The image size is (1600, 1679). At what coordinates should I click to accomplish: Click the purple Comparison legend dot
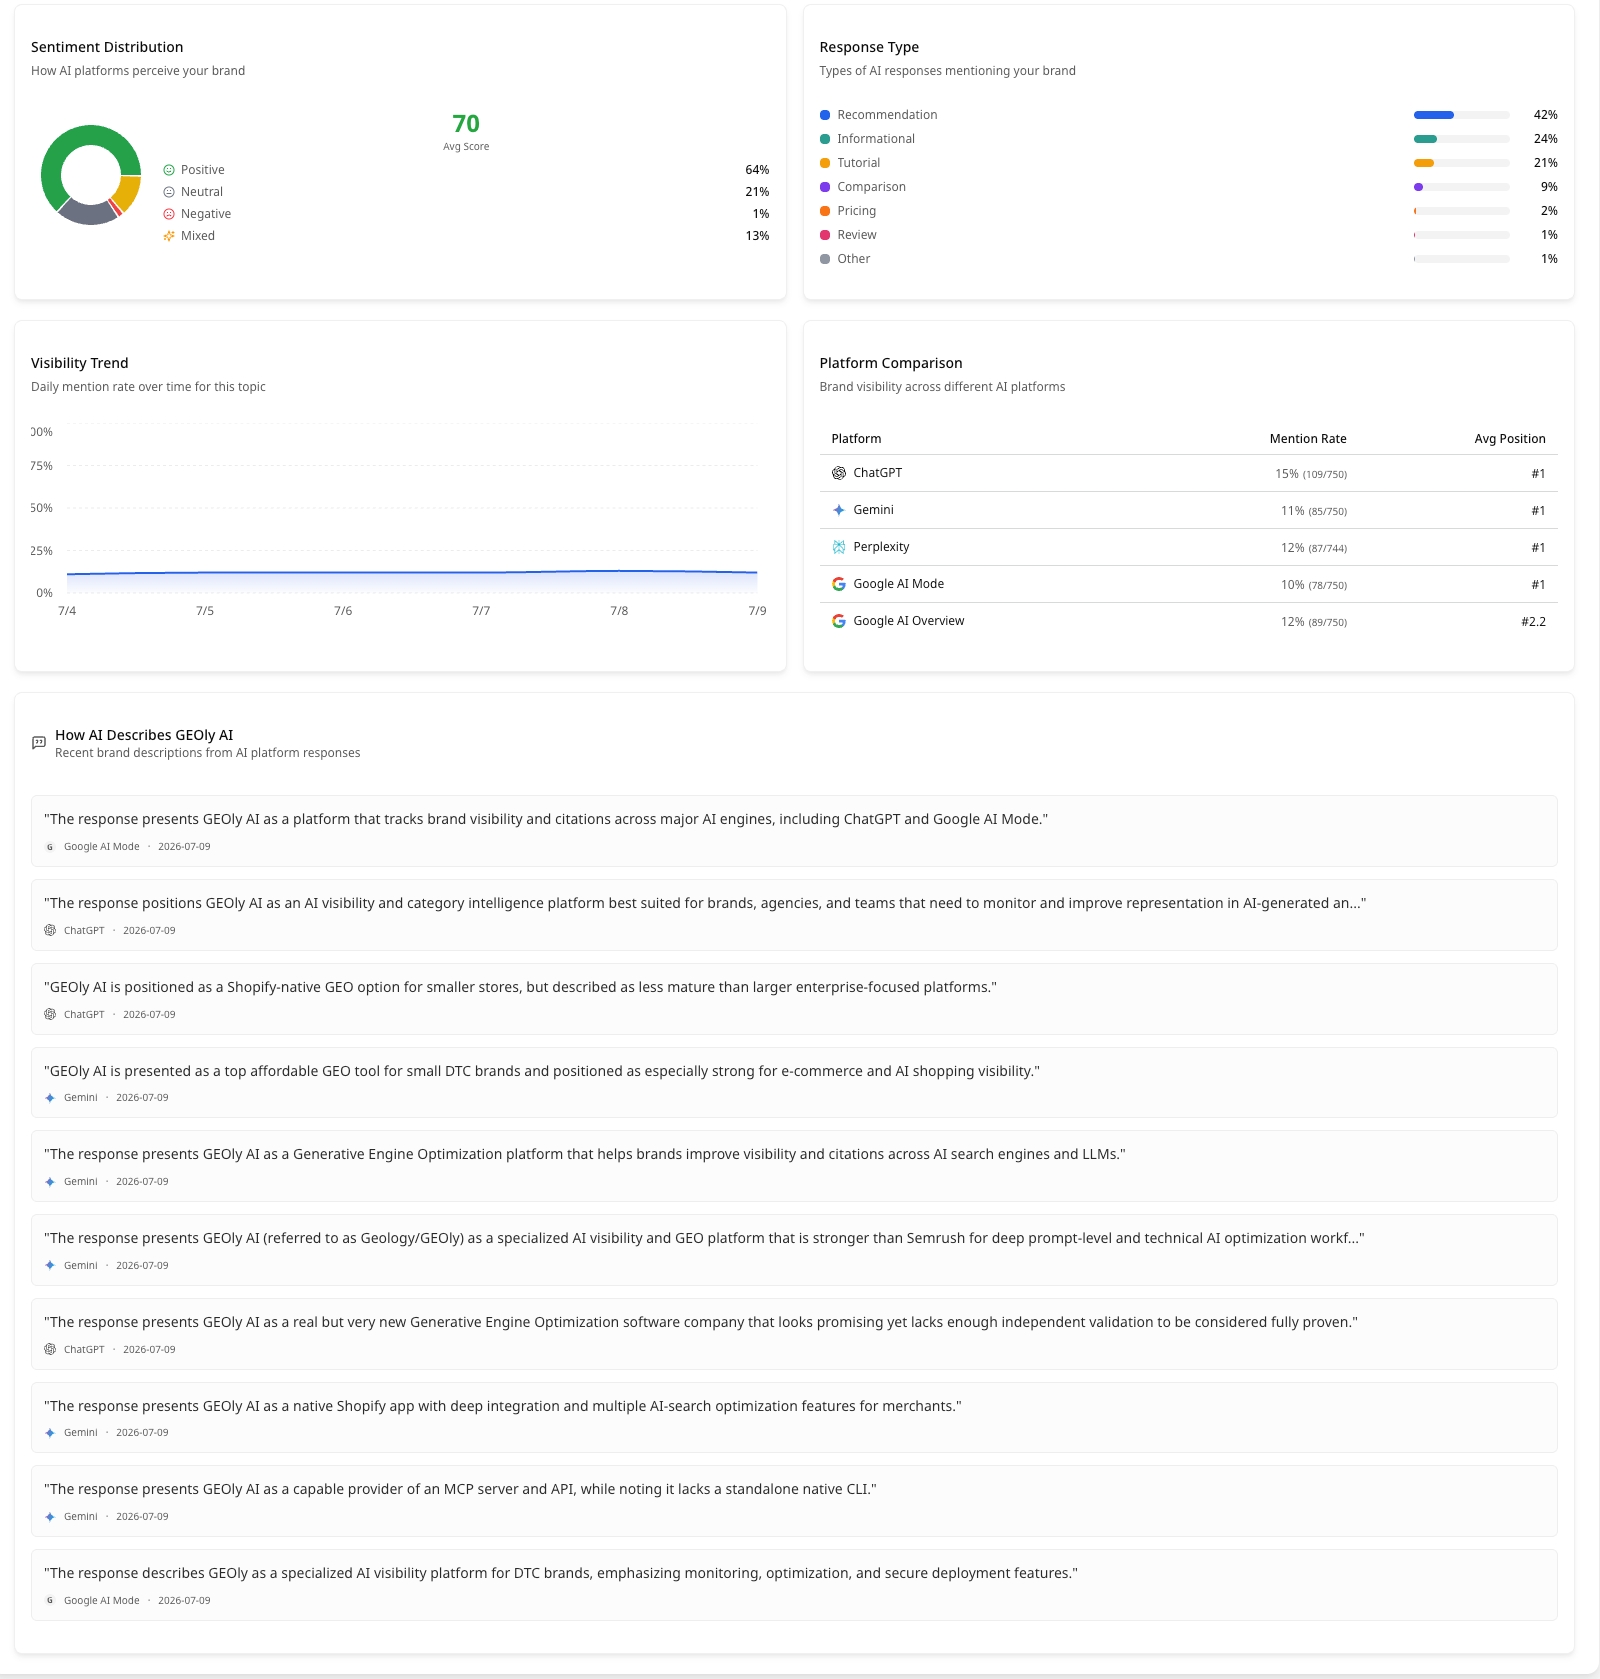825,187
